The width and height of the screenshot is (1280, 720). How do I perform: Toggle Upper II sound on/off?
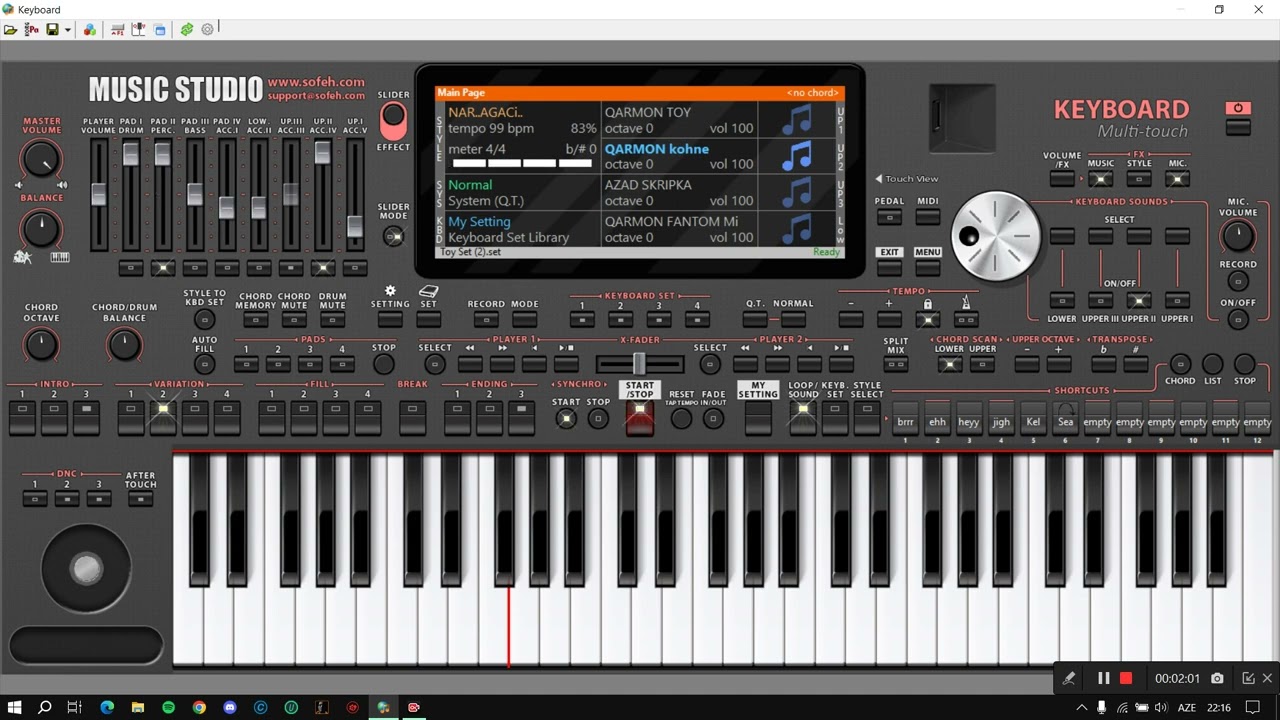pos(1138,300)
